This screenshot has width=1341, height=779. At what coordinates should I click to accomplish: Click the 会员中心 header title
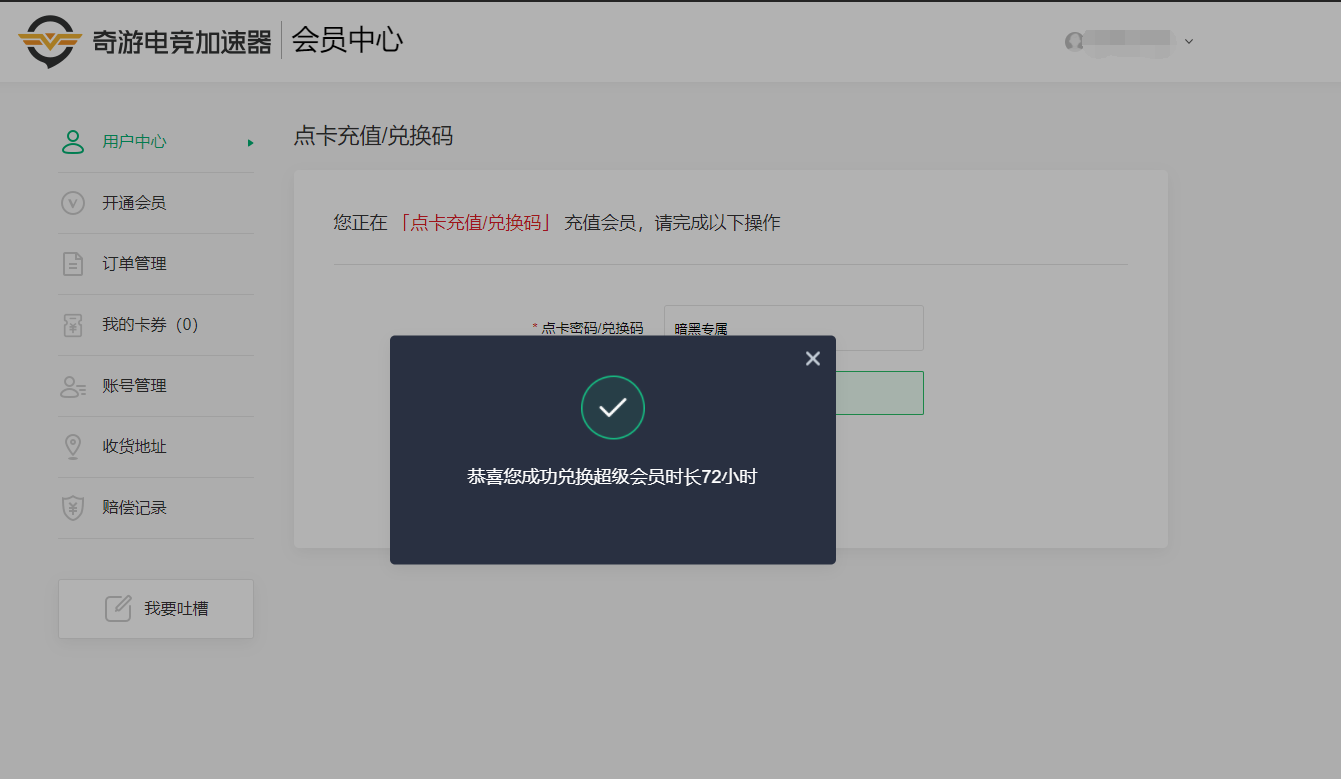tap(347, 40)
